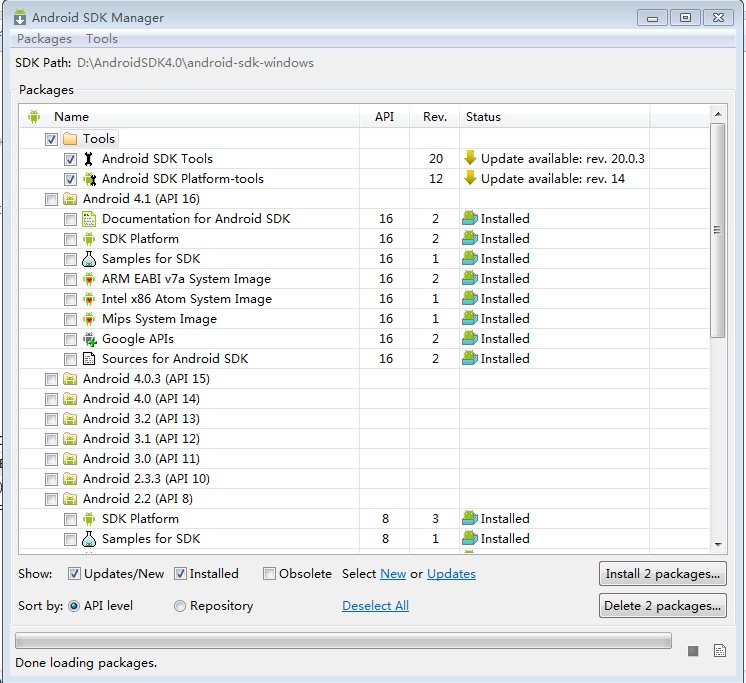Click the Android 3.1 (API 12) folder icon

click(70, 439)
